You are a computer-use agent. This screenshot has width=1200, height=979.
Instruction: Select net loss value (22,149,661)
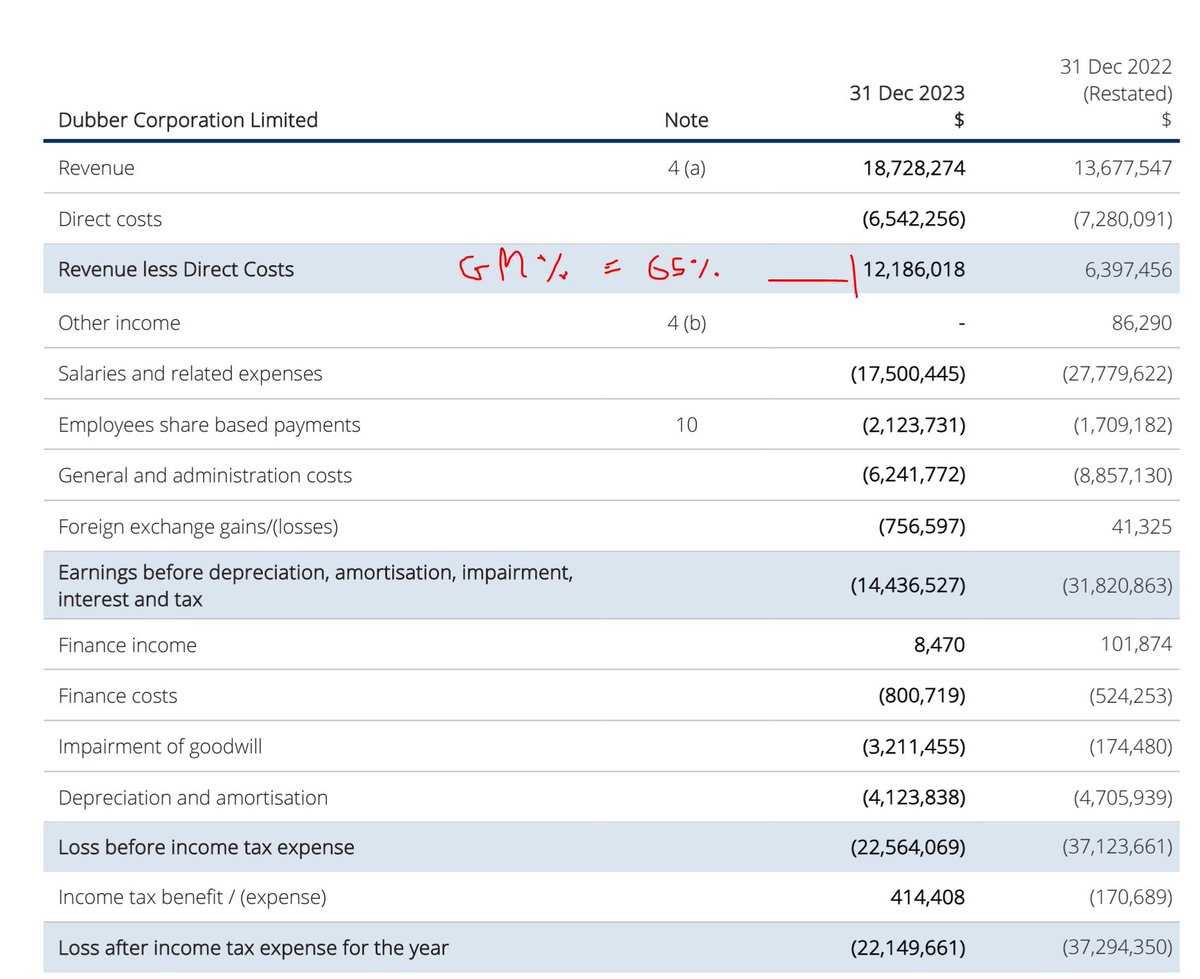click(908, 948)
